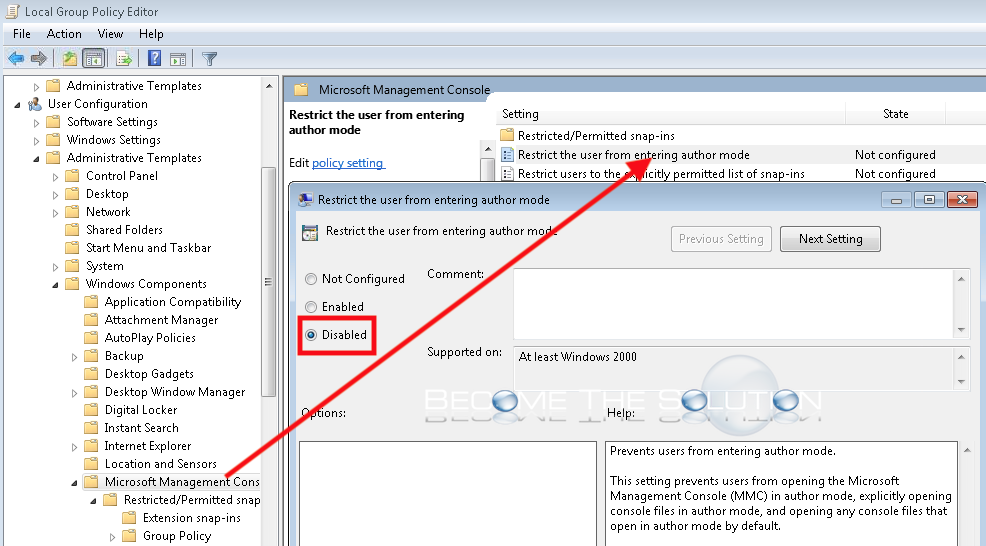Click the Restricted/Permitted snap-ins folder icon in list
Screen dimensions: 986x546
pyautogui.click(x=507, y=135)
